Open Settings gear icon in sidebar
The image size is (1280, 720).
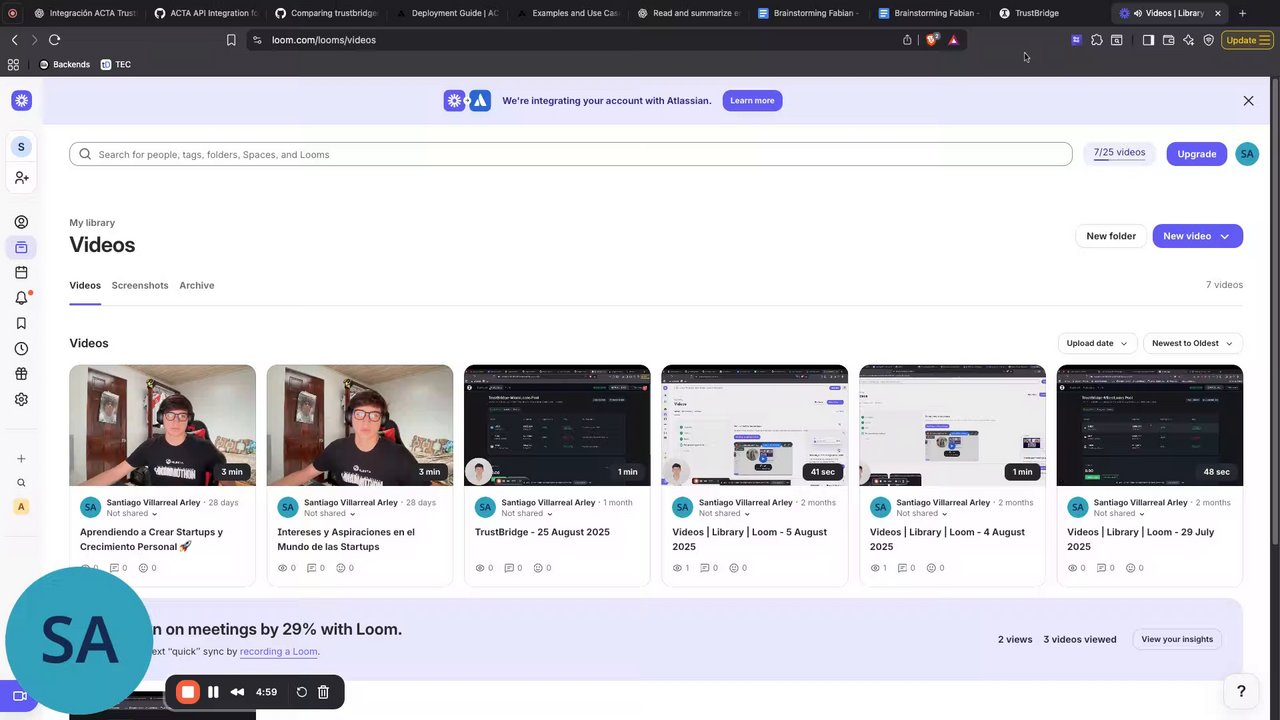tap(21, 399)
